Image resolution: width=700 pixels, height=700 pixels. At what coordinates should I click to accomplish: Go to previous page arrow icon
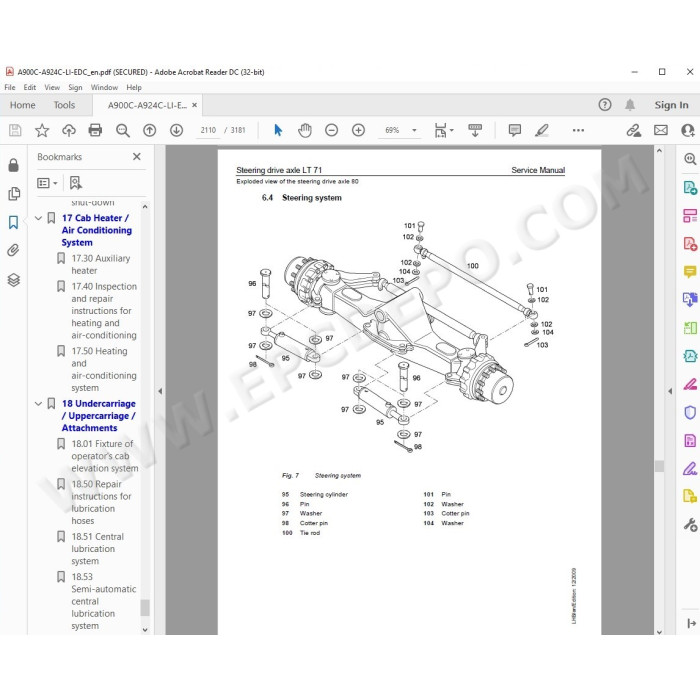150,130
